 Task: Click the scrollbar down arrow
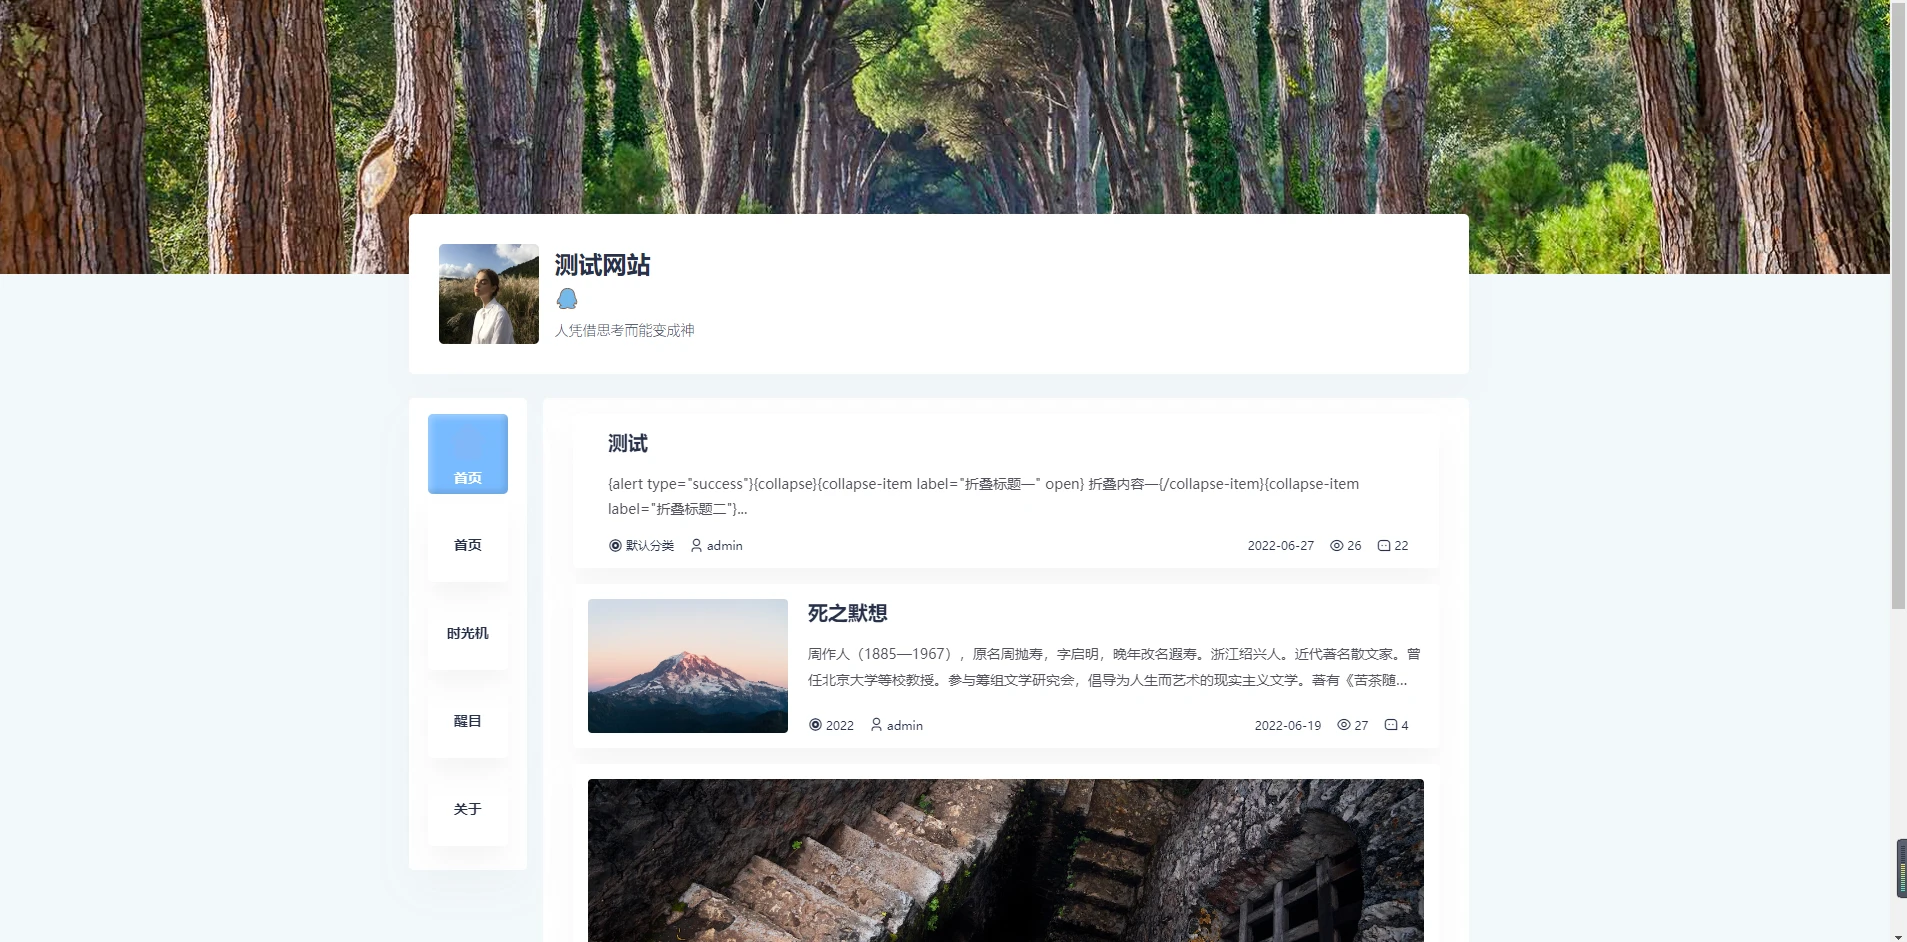pos(1898,935)
